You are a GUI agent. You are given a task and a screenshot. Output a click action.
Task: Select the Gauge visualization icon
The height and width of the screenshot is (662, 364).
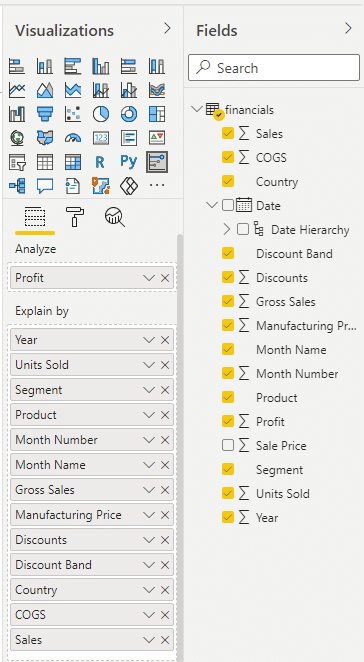coord(73,138)
